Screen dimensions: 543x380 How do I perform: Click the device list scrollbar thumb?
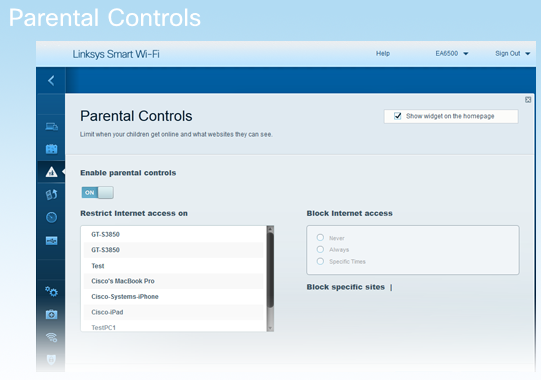pyautogui.click(x=270, y=270)
